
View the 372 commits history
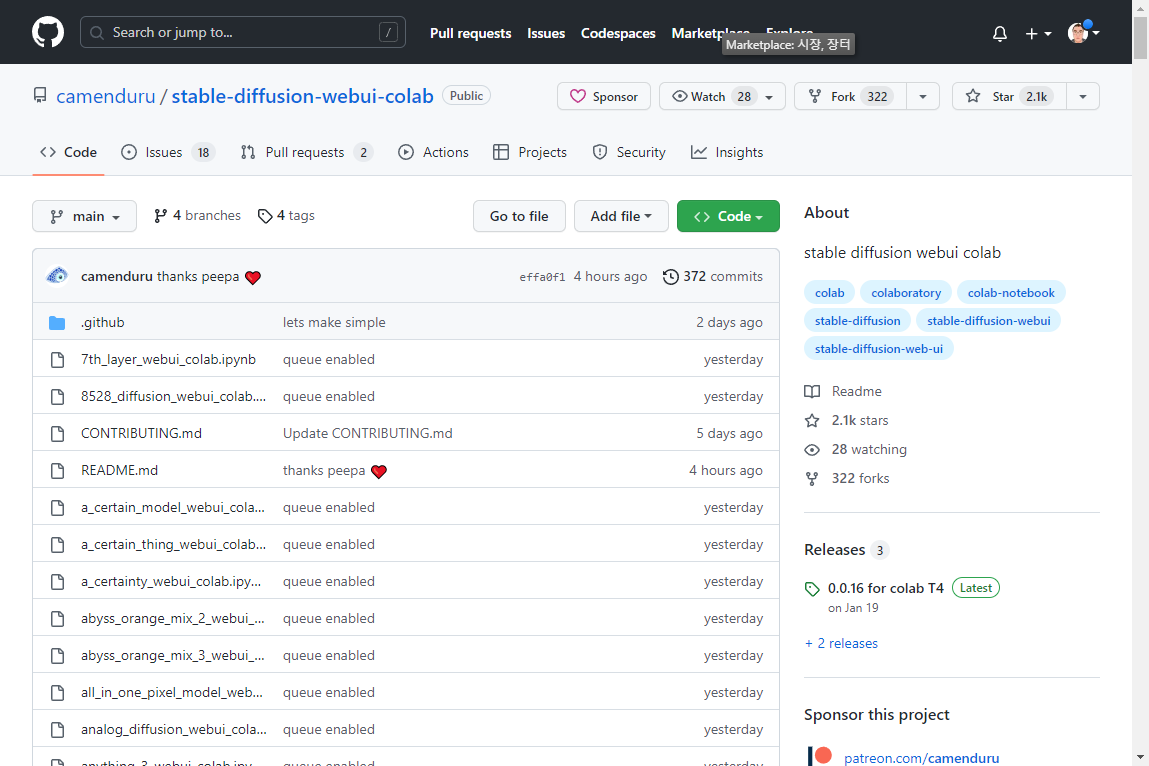click(x=713, y=276)
